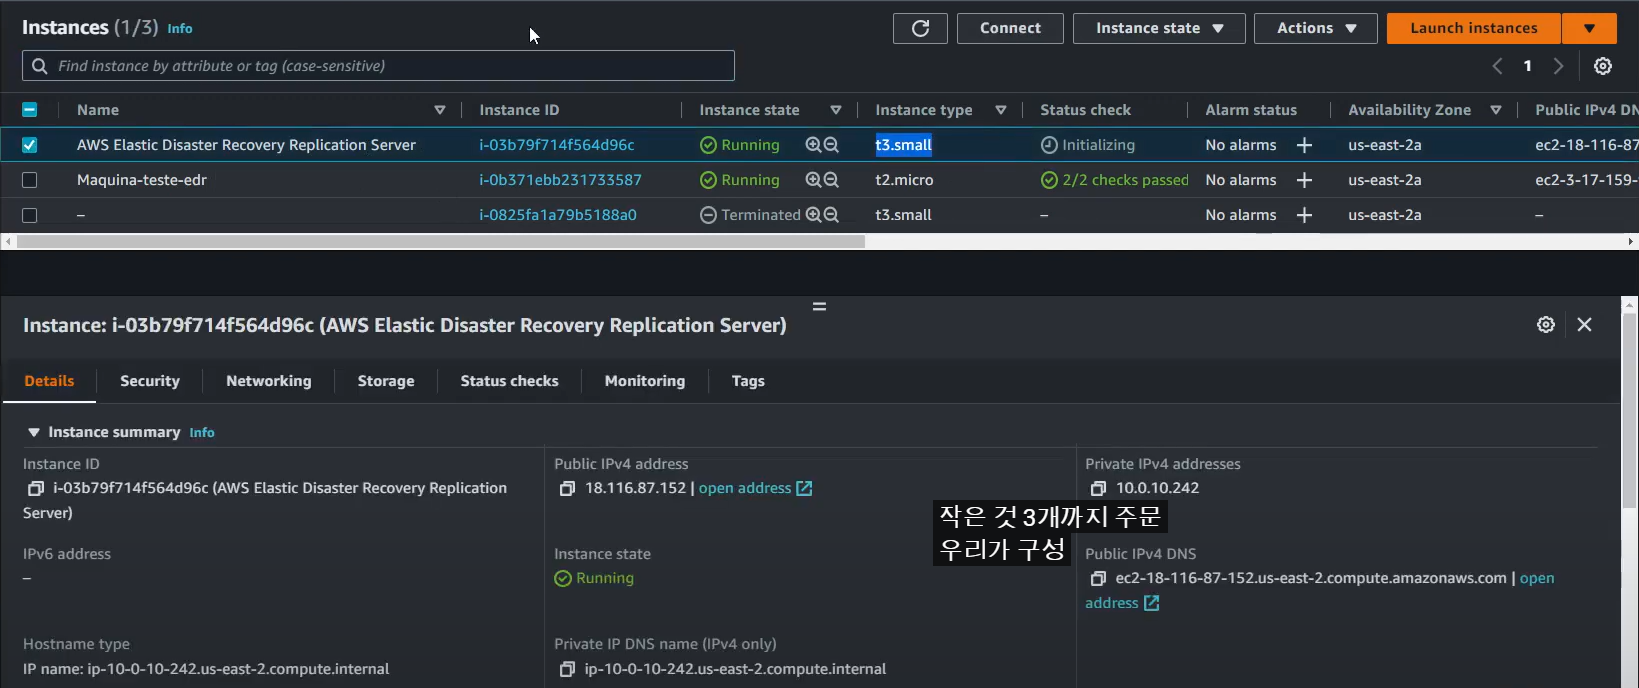Check the Maquina-teste-edr instance checkbox
Viewport: 1639px width, 688px height.
point(29,180)
